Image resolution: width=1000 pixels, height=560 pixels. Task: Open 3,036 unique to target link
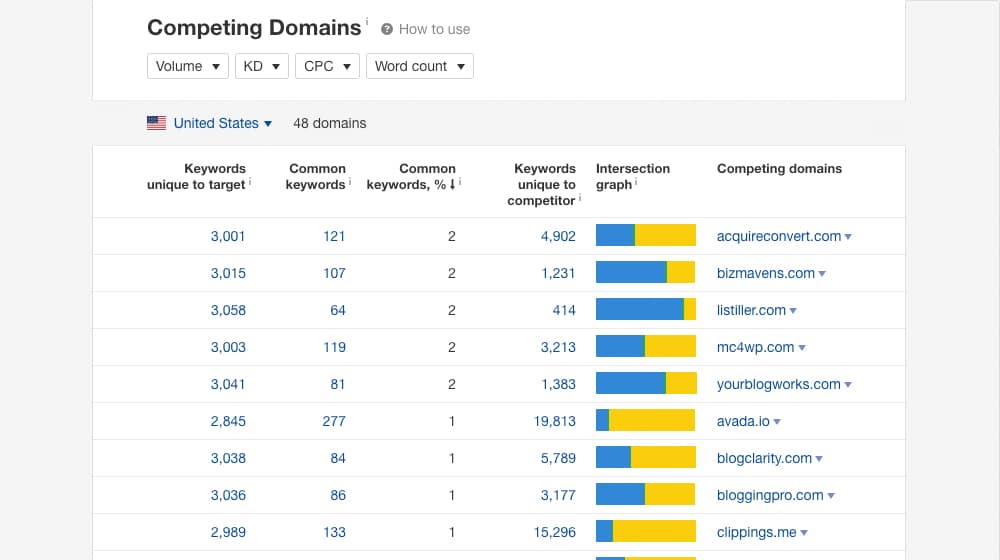click(228, 495)
